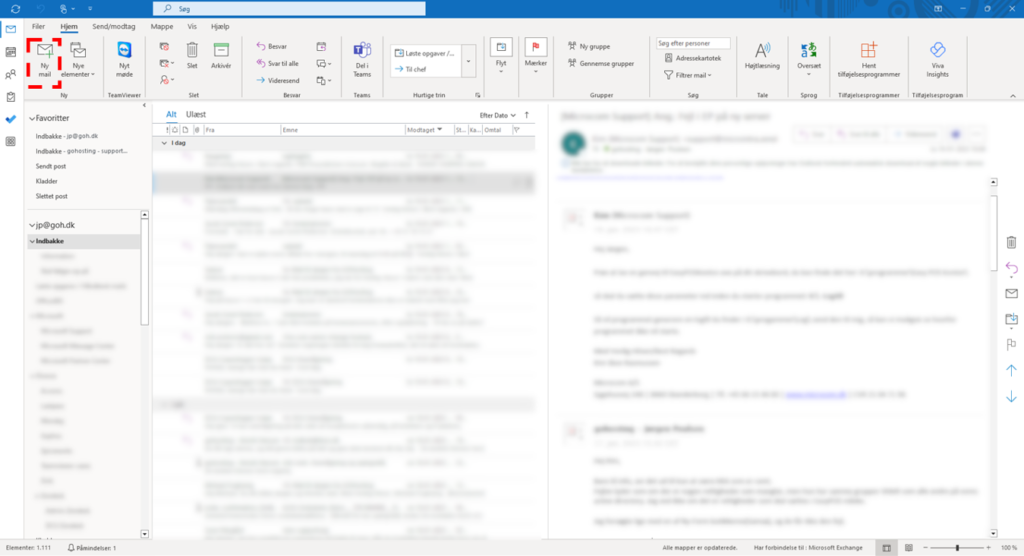Toggle the Ulæst unread filter
Screen dimensions: 1024x556
[x=196, y=115]
